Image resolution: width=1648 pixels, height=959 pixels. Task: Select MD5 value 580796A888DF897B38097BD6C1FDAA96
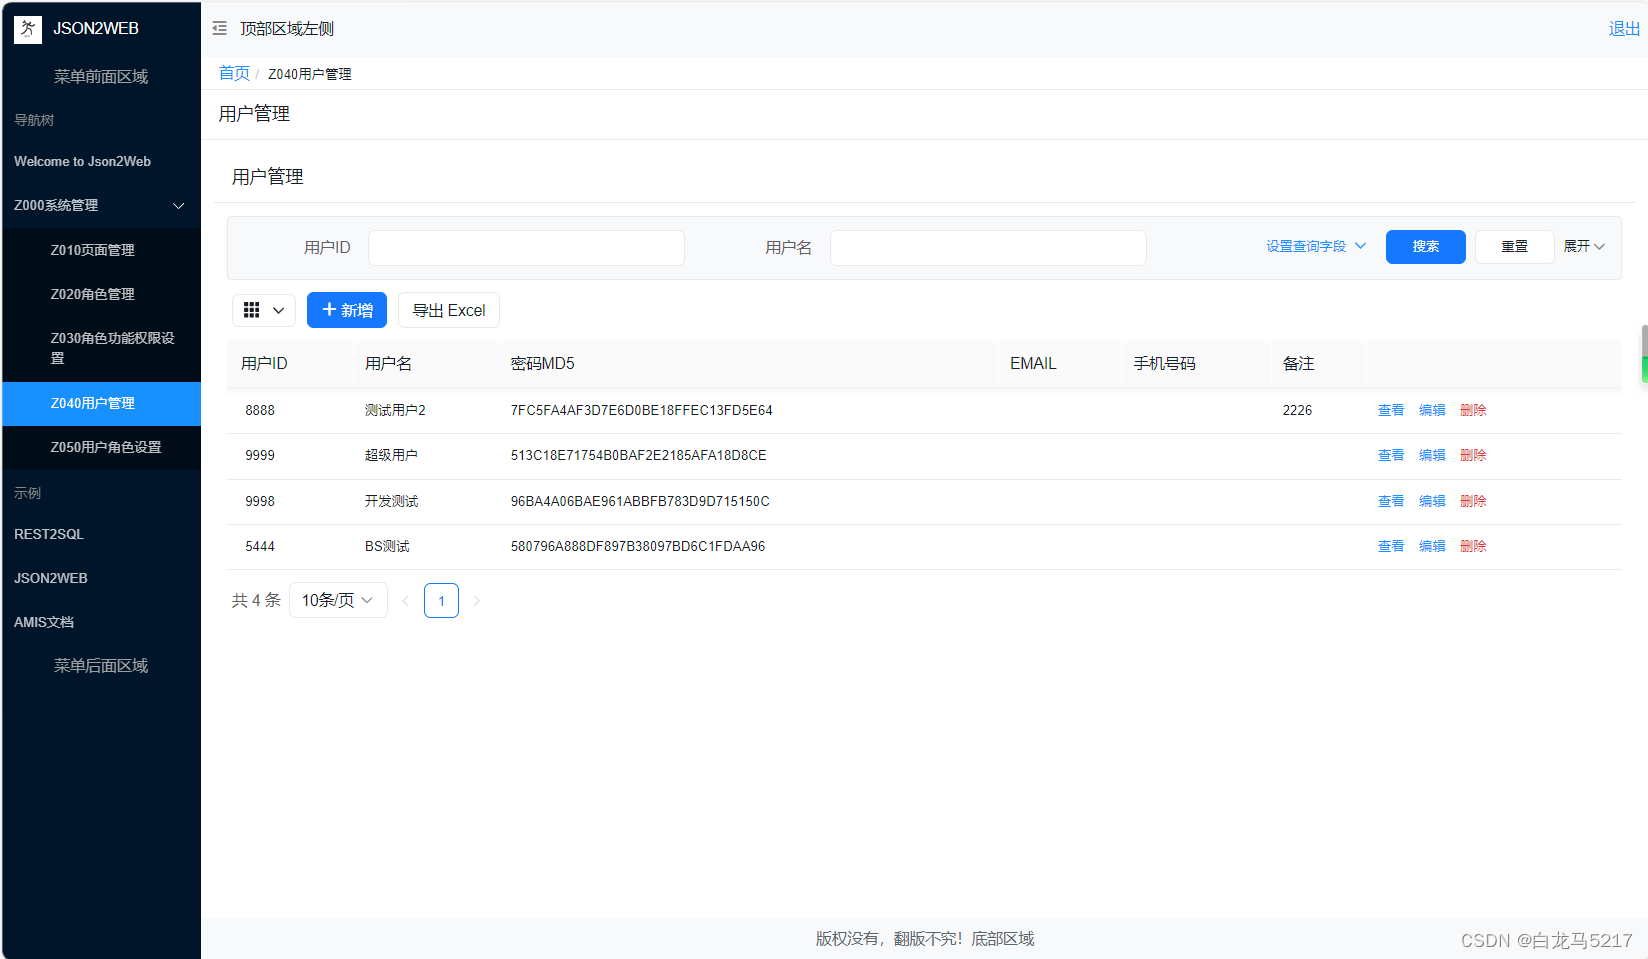638,546
